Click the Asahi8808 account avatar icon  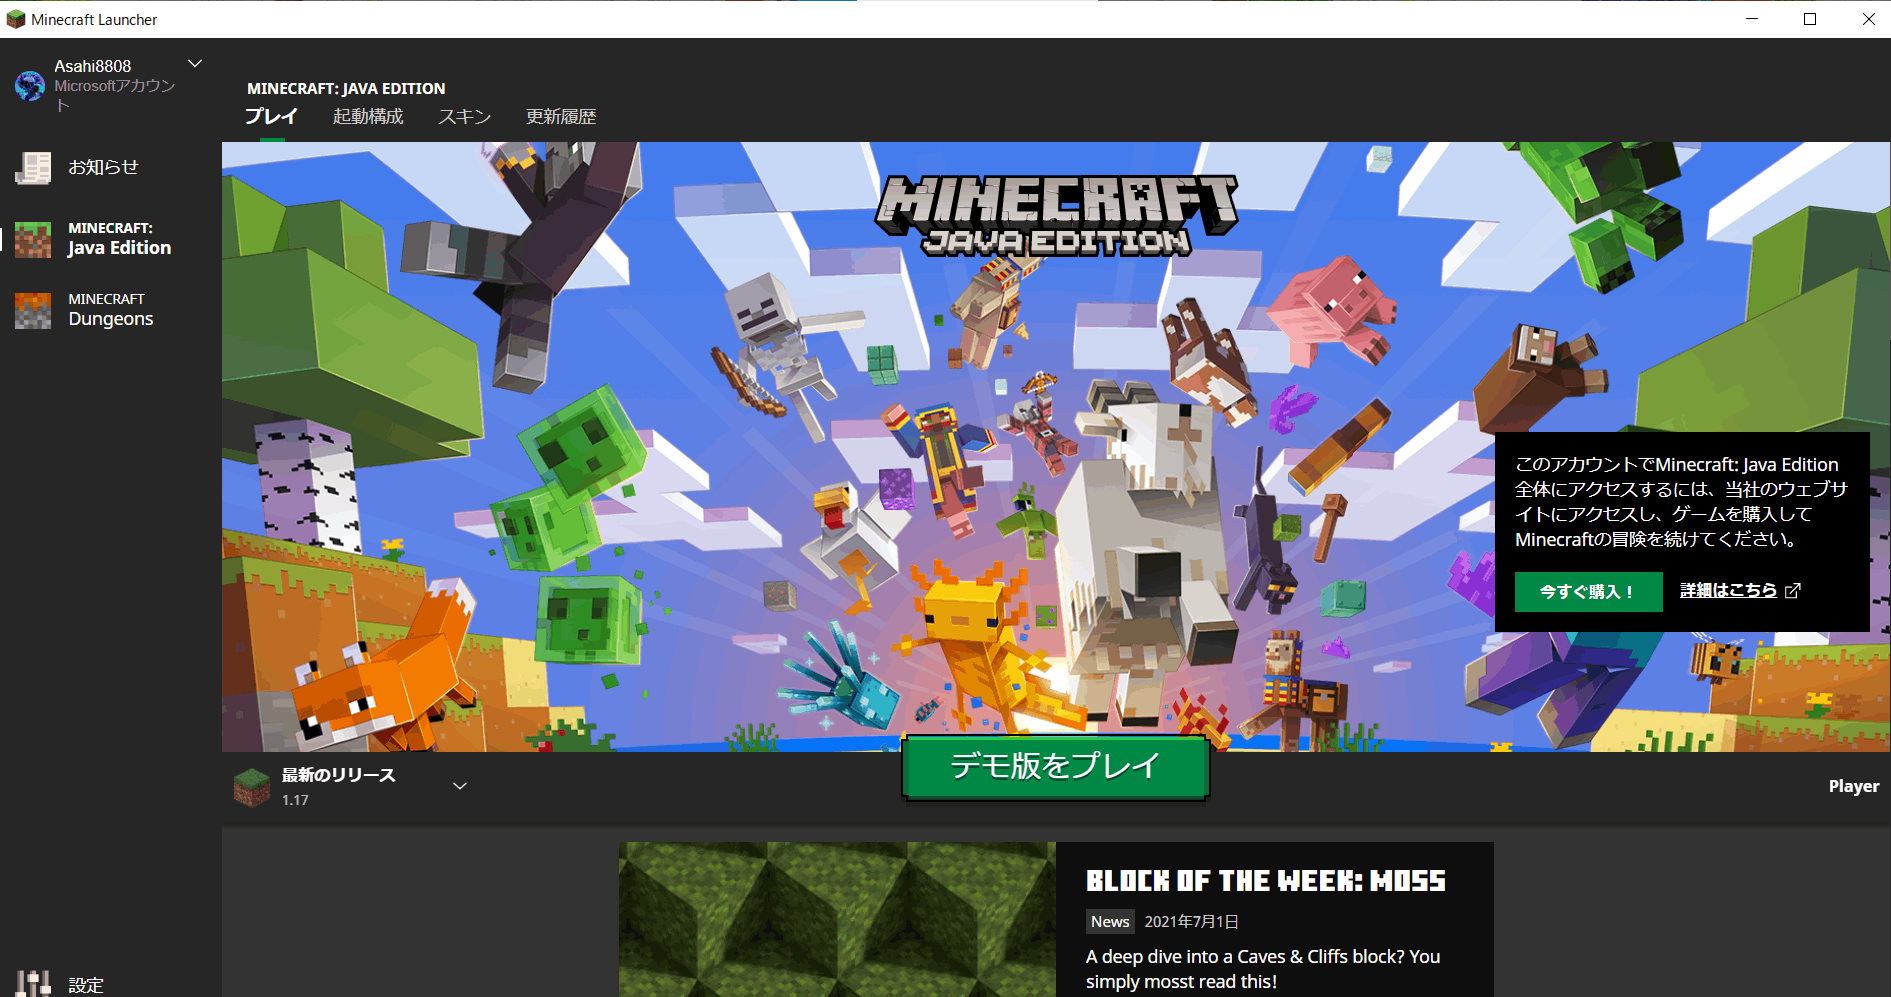pos(30,86)
